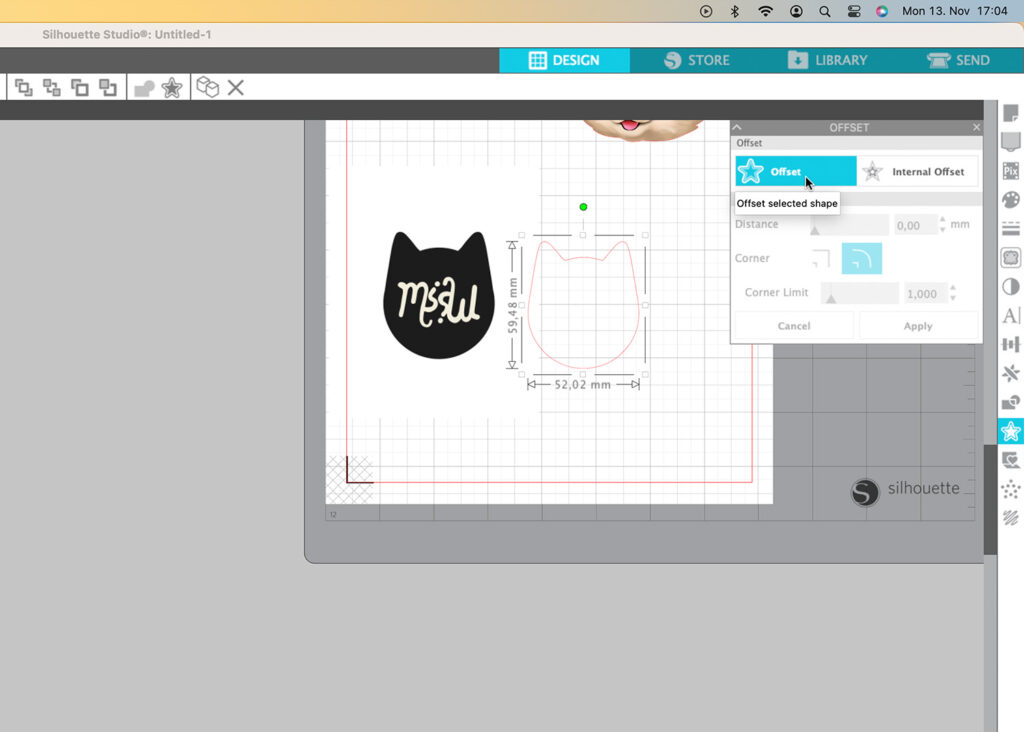Image resolution: width=1024 pixels, height=732 pixels.
Task: Click the Distance slider handle
Action: pos(815,229)
